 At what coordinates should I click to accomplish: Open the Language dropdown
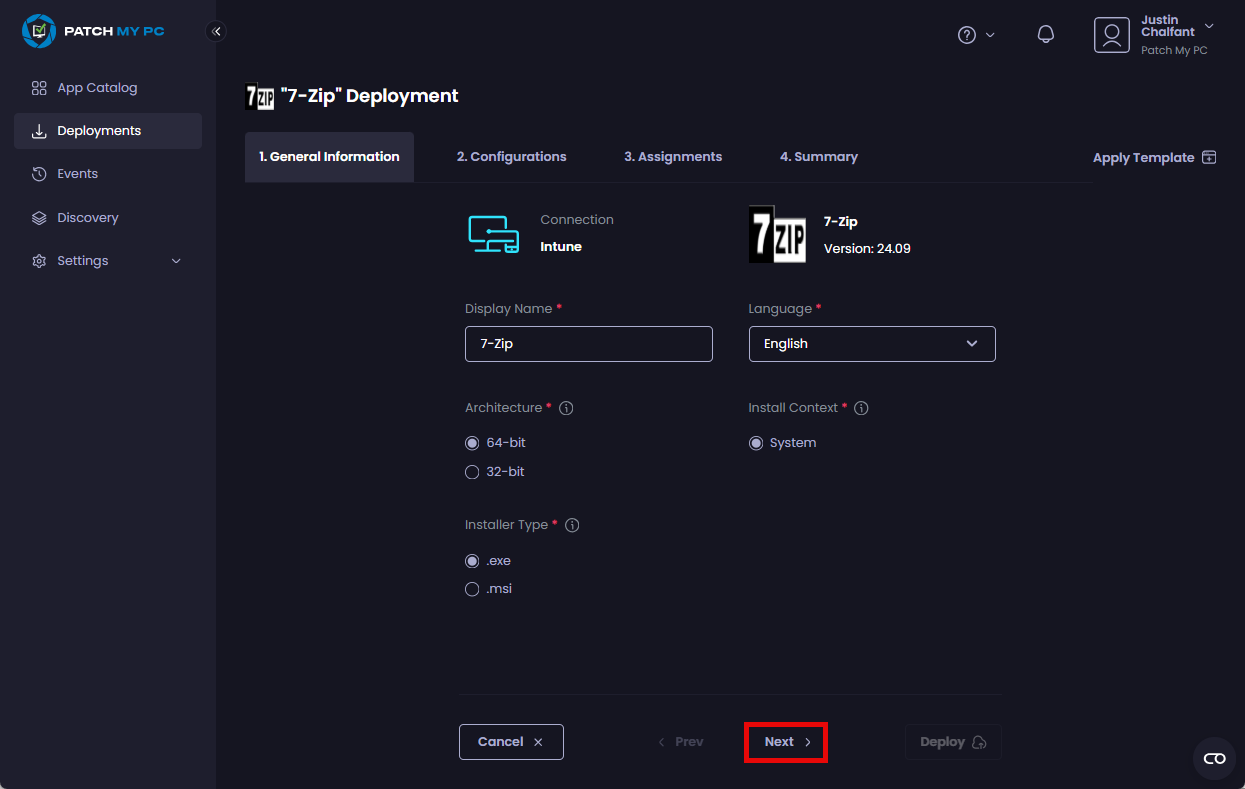pos(872,344)
